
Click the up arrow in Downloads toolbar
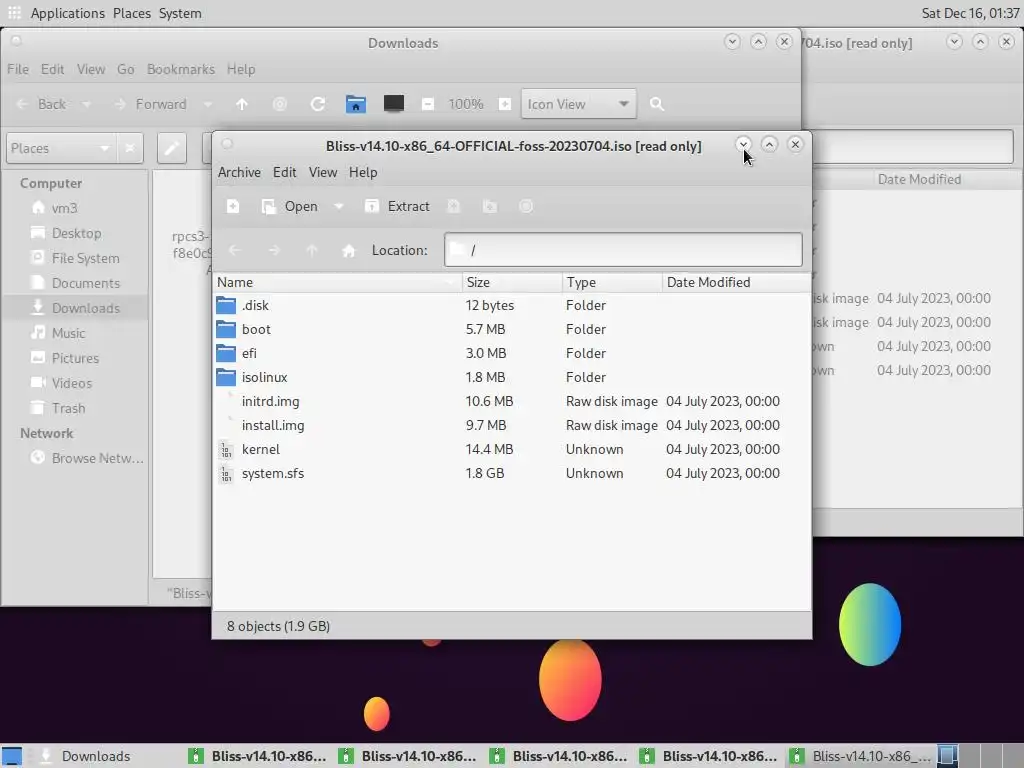pyautogui.click(x=242, y=104)
